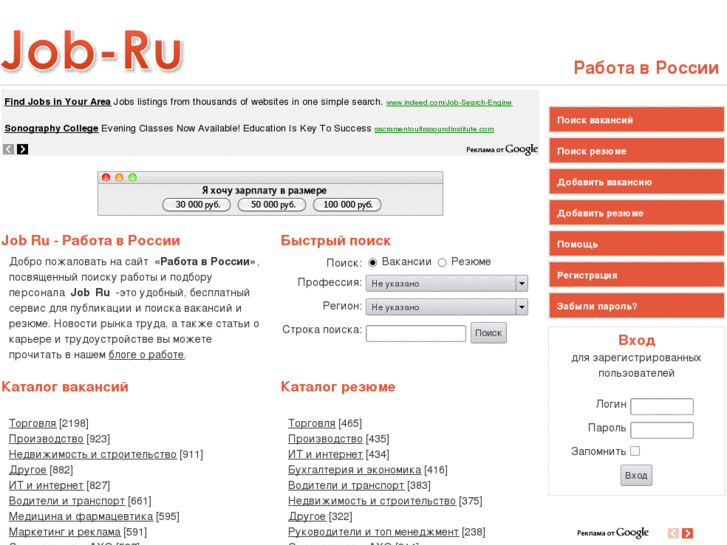Open Торговля in resume catalog

point(312,423)
